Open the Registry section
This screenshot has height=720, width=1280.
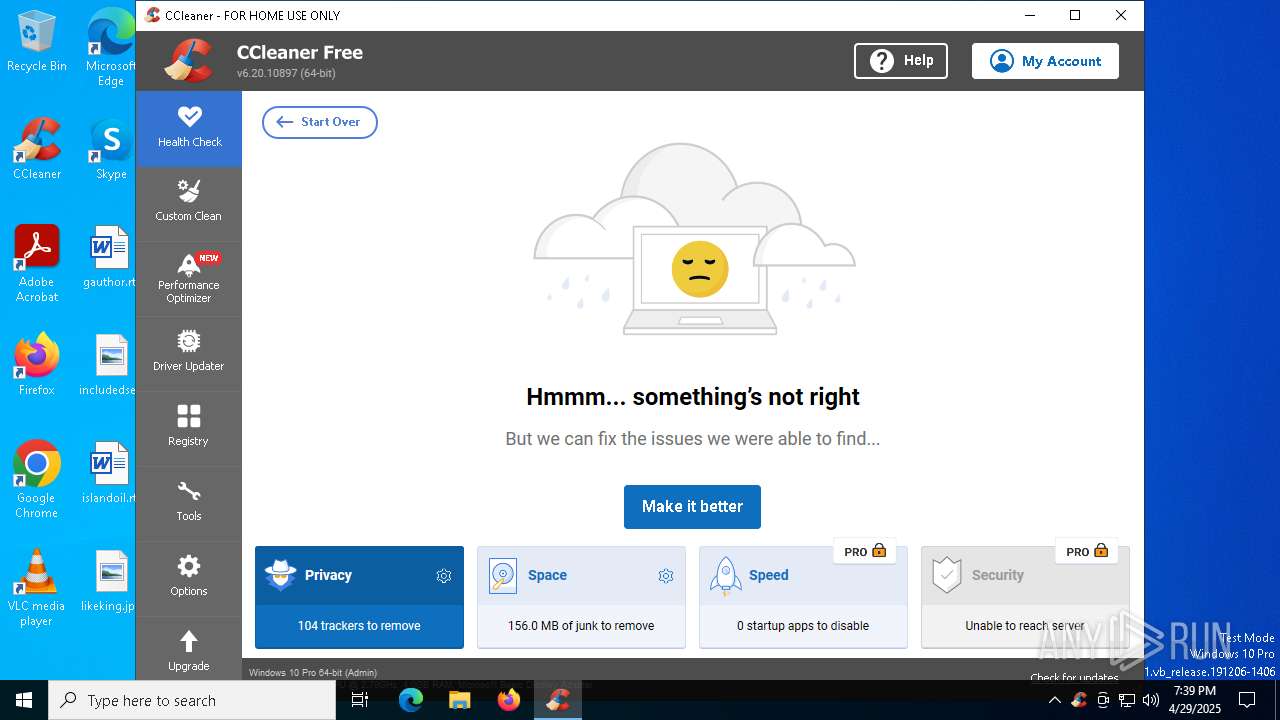[x=189, y=429]
